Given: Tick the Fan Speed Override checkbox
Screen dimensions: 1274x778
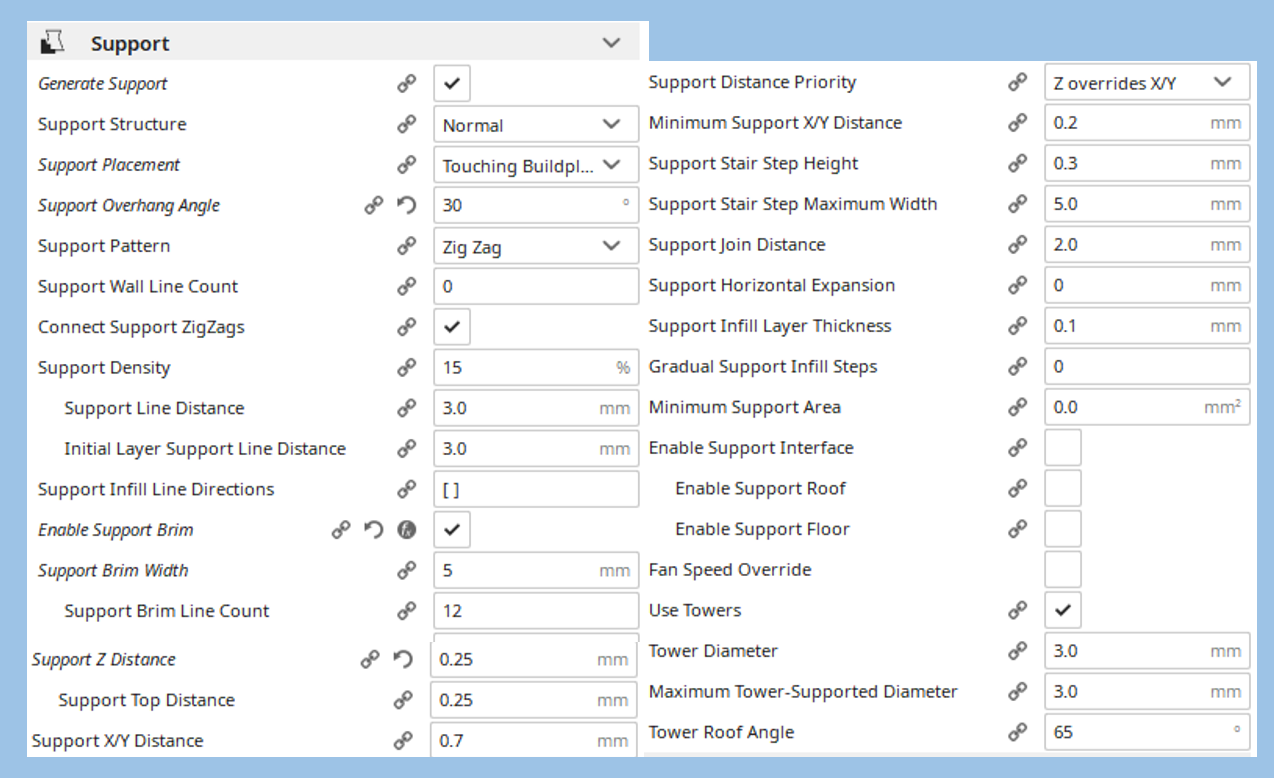Looking at the screenshot, I should tap(1063, 570).
